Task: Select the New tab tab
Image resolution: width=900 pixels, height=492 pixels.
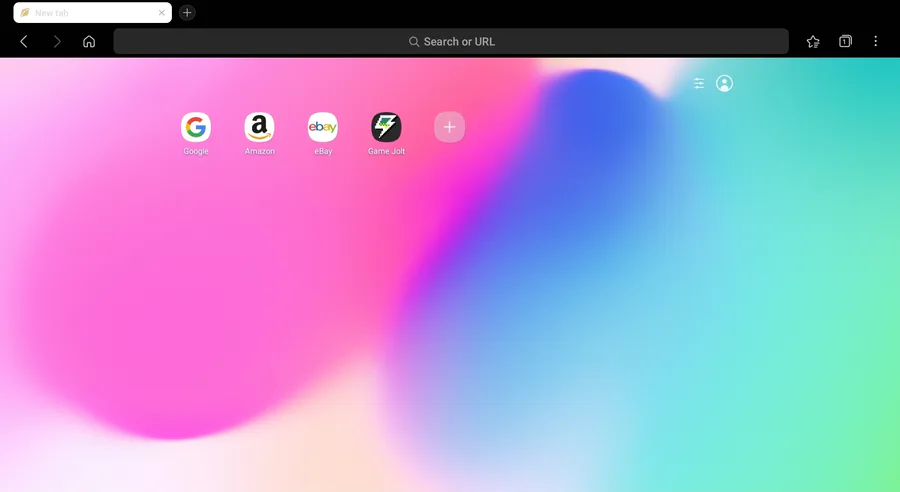Action: pos(92,13)
